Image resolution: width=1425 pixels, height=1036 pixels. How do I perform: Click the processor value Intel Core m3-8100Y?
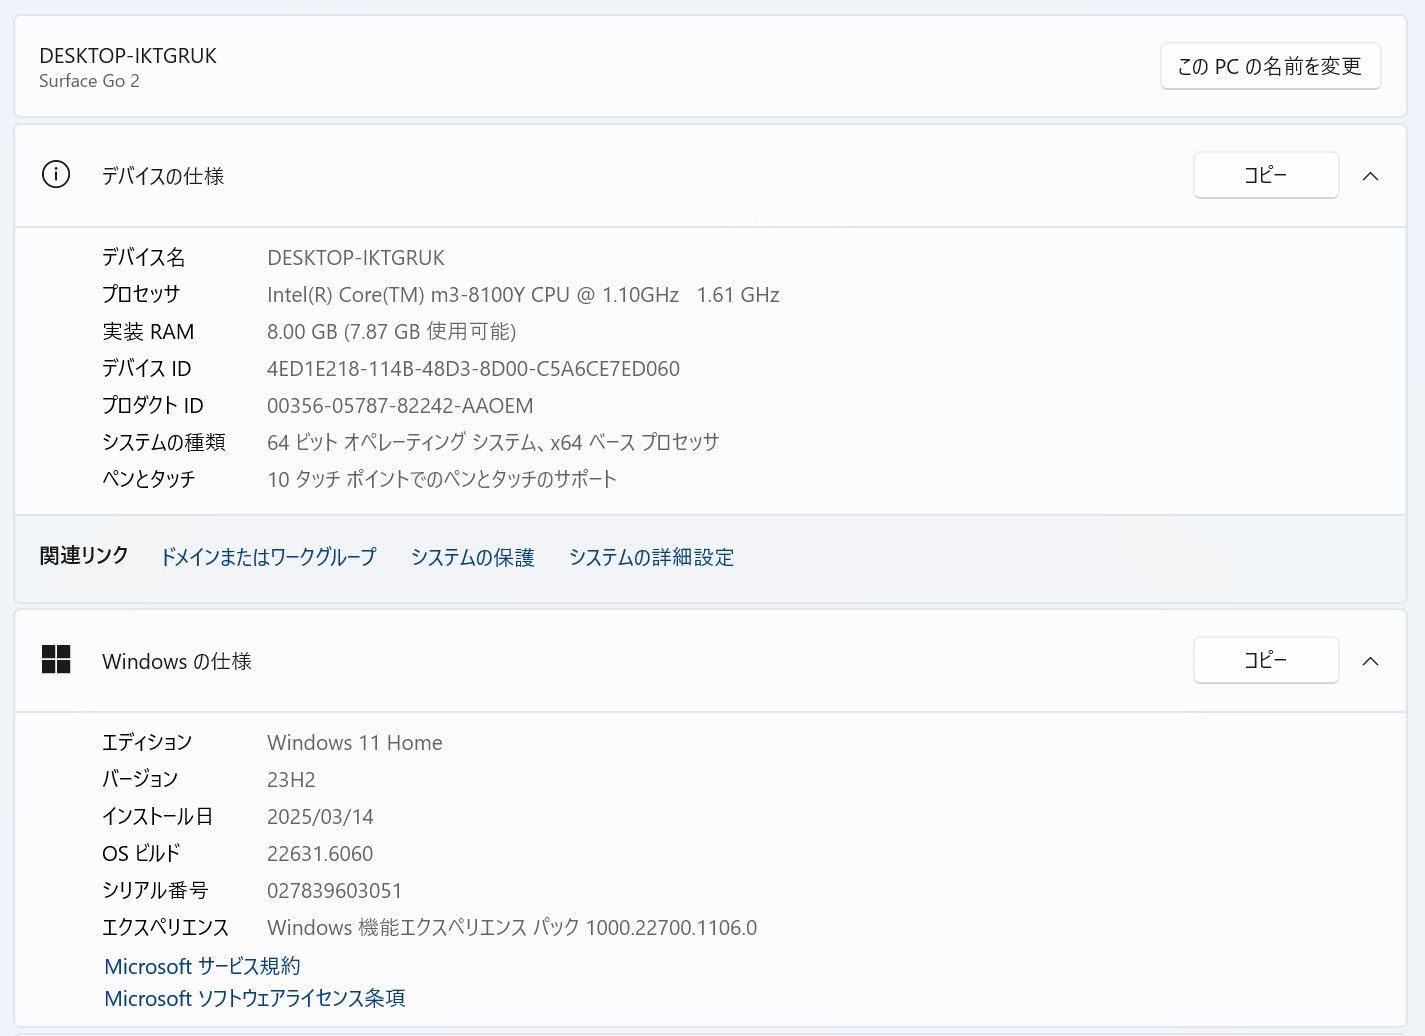pos(522,295)
